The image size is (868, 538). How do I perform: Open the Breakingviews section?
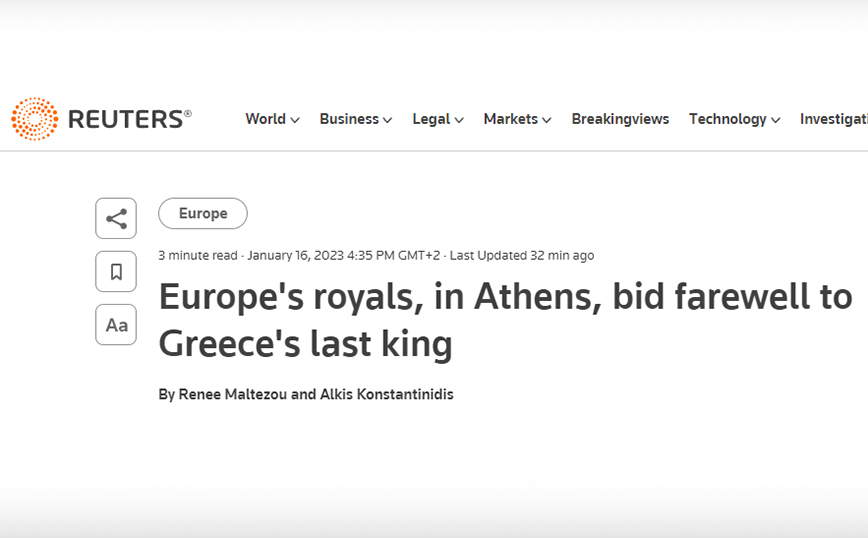pos(620,119)
